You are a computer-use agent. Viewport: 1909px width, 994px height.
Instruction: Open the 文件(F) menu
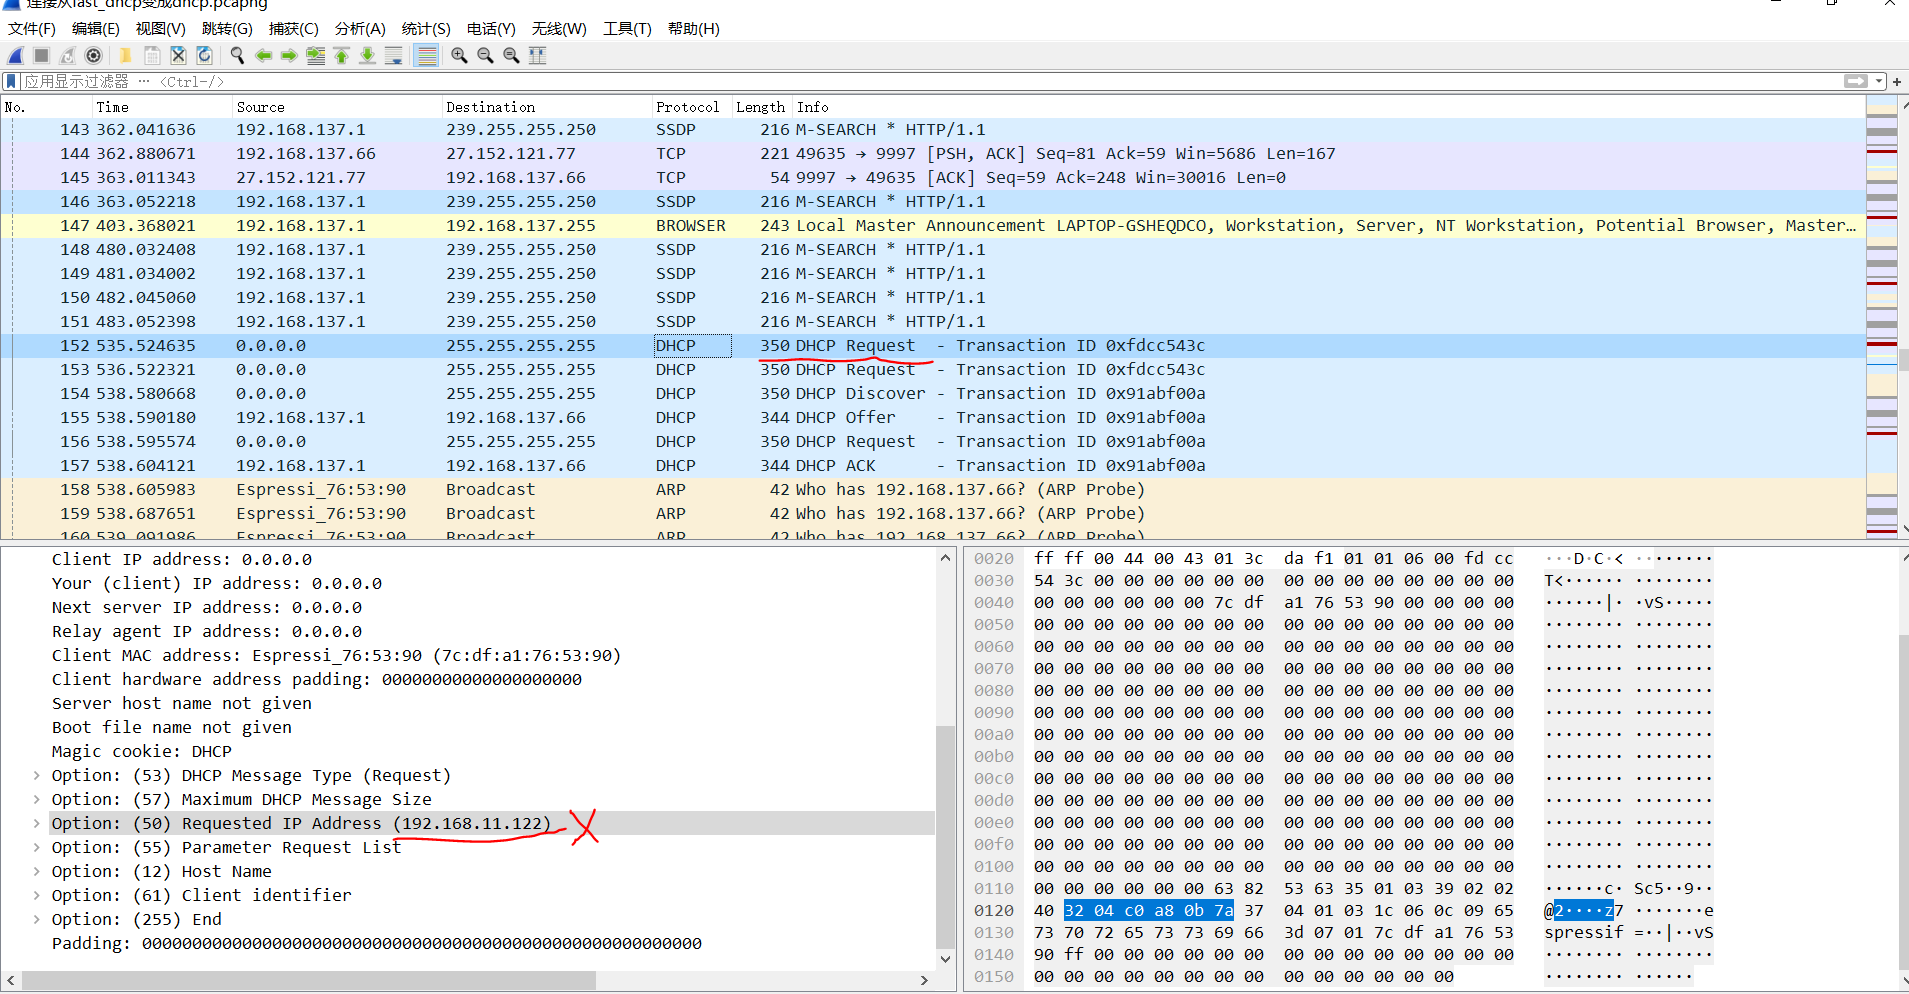coord(31,29)
